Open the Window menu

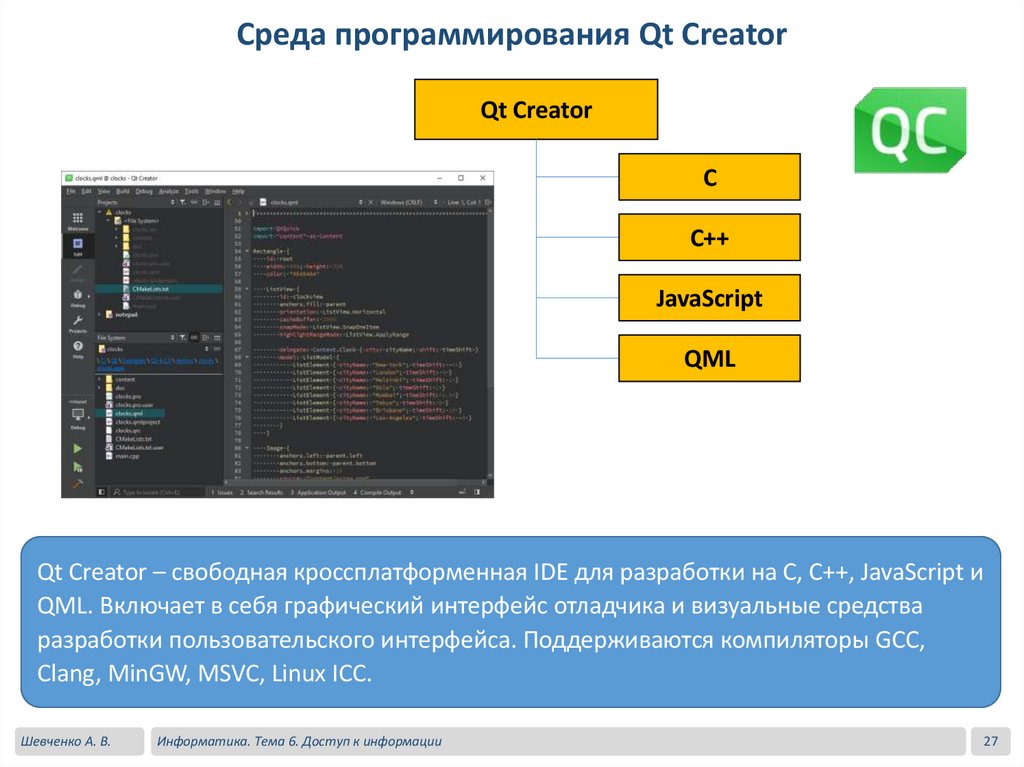pyautogui.click(x=215, y=191)
